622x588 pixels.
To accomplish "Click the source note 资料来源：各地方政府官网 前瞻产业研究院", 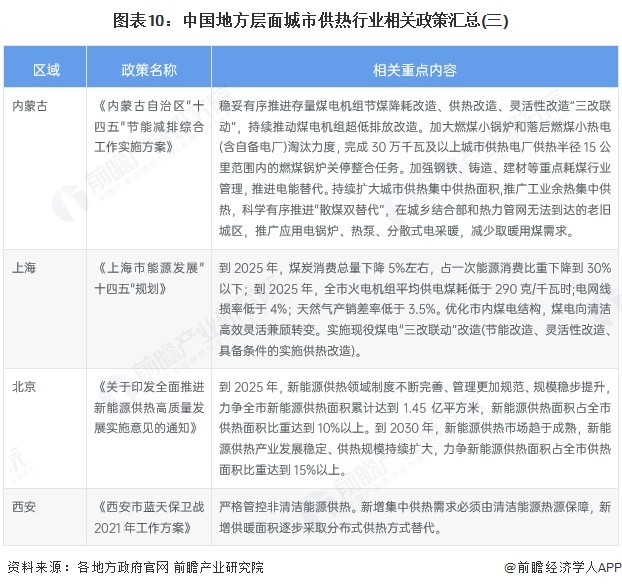I will [x=135, y=567].
